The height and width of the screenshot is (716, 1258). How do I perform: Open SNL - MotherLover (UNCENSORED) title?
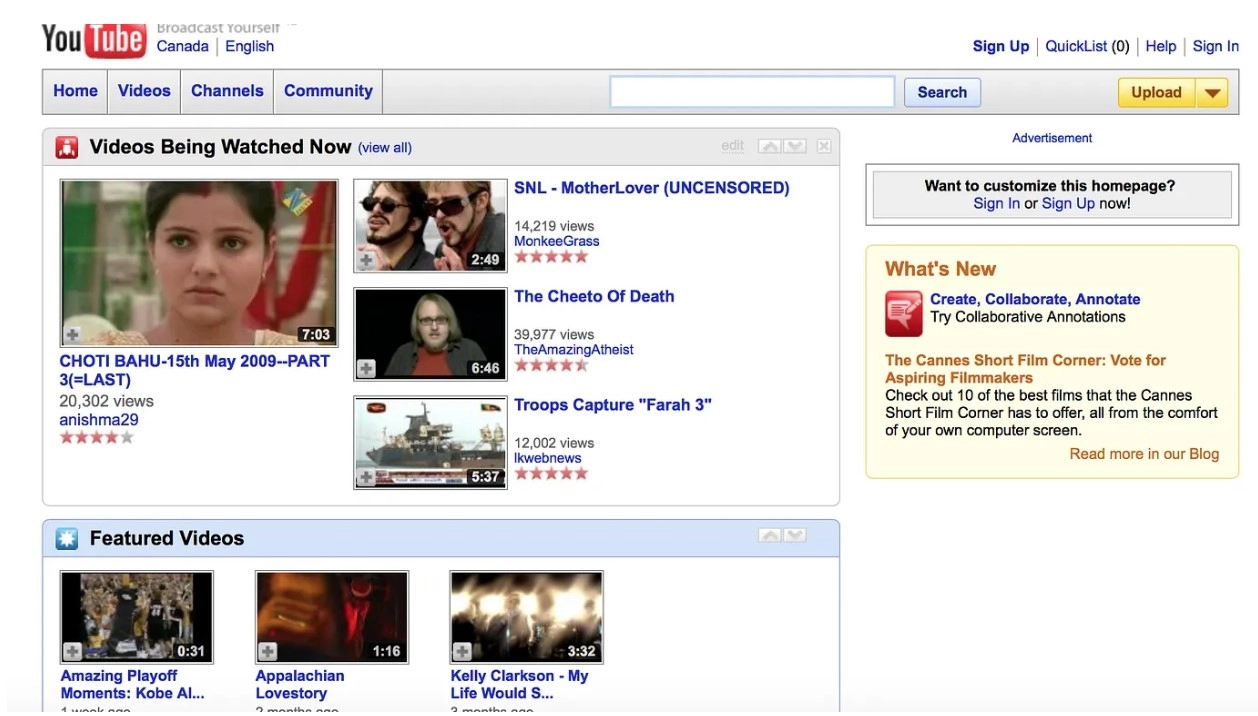tap(652, 188)
